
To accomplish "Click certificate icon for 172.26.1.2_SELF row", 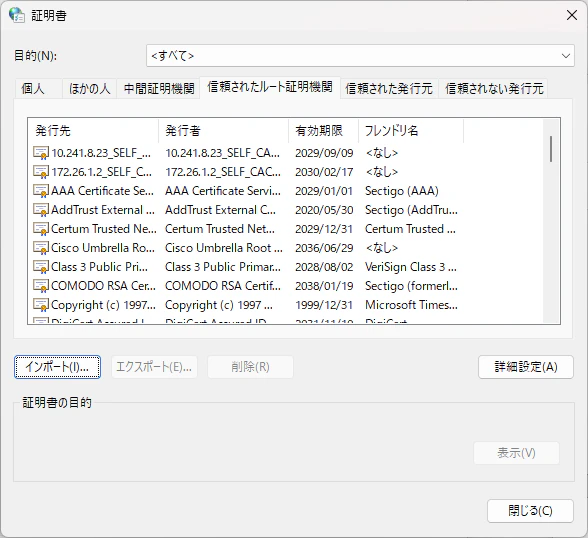I will 41,172.
